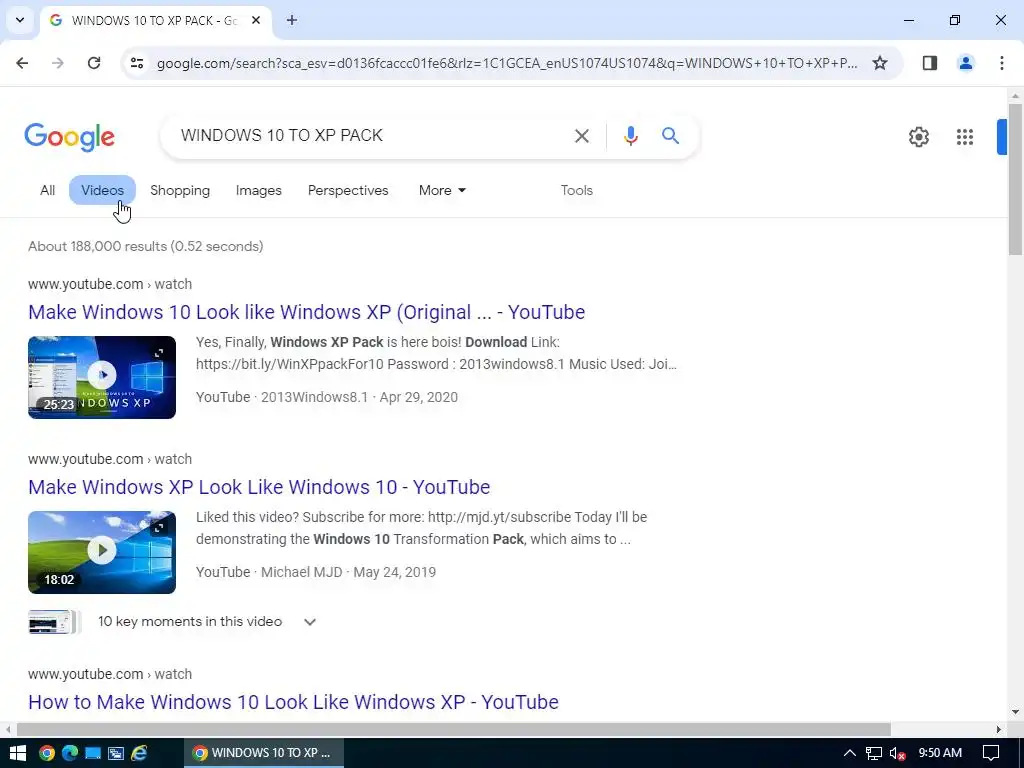Click the scroll down arrow

pos(1015,712)
